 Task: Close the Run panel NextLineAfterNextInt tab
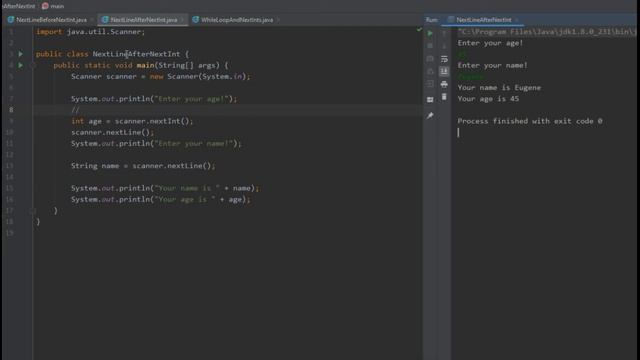pos(516,20)
